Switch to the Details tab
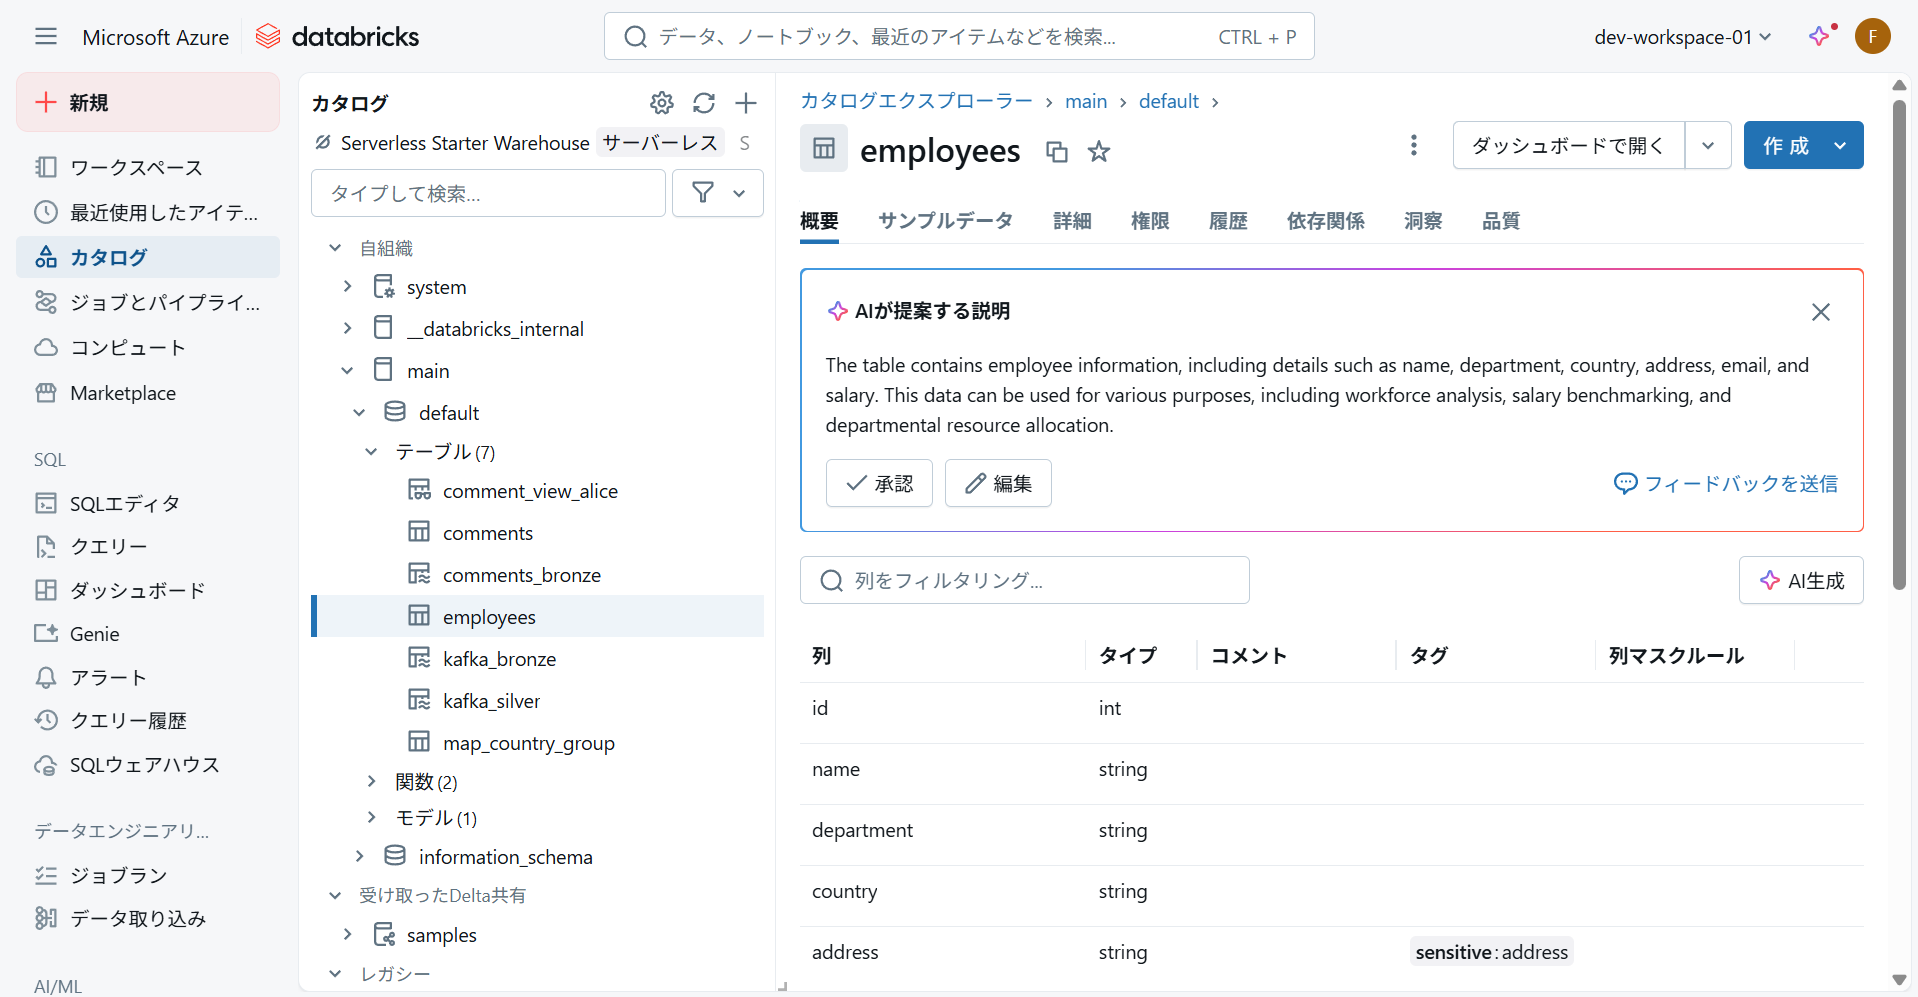This screenshot has width=1918, height=997. [1072, 221]
